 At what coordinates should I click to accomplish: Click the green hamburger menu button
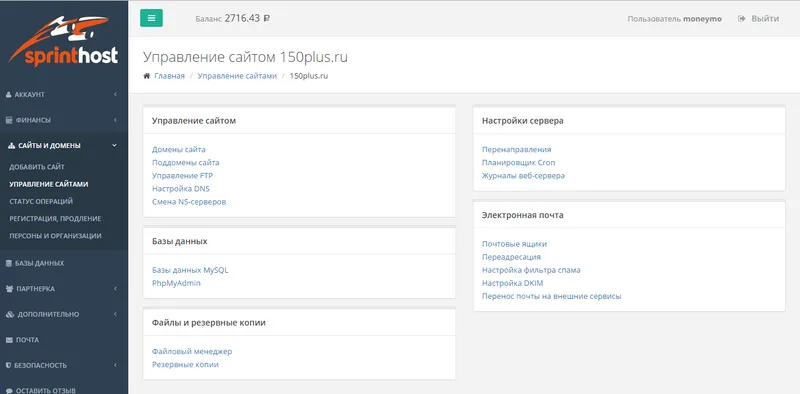[x=152, y=18]
